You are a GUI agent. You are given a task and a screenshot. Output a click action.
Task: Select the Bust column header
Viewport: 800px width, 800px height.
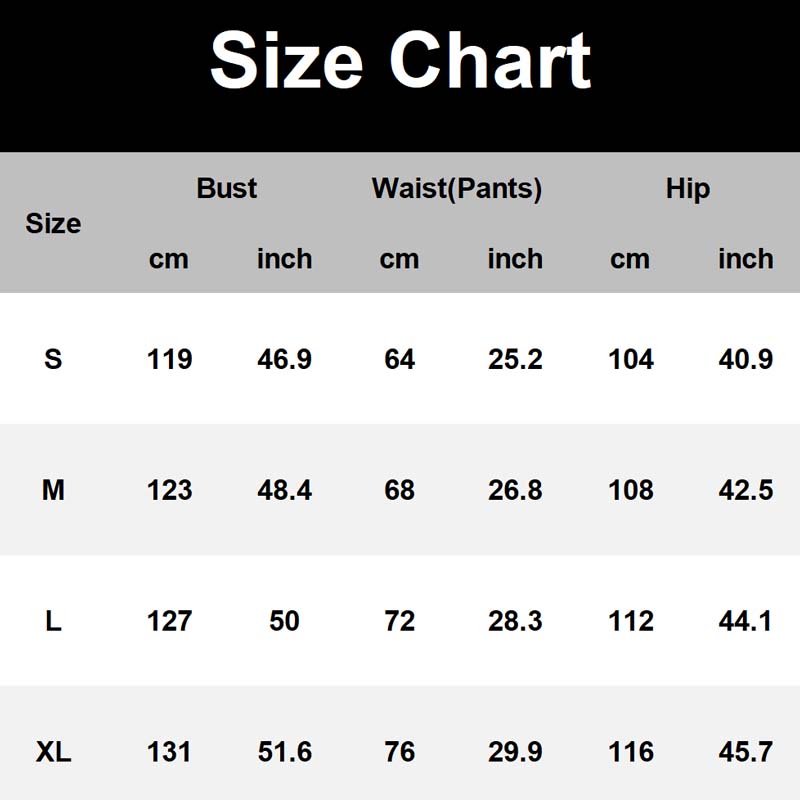click(x=227, y=188)
